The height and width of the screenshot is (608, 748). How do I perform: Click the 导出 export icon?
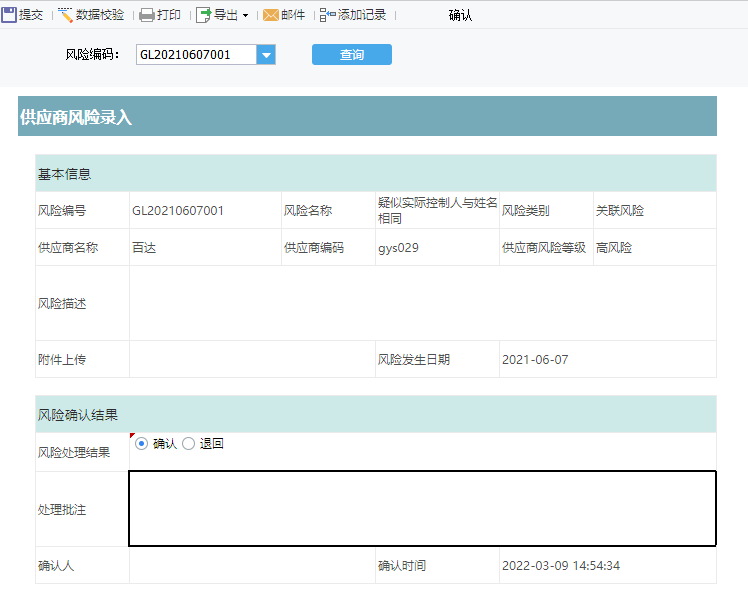pyautogui.click(x=204, y=15)
